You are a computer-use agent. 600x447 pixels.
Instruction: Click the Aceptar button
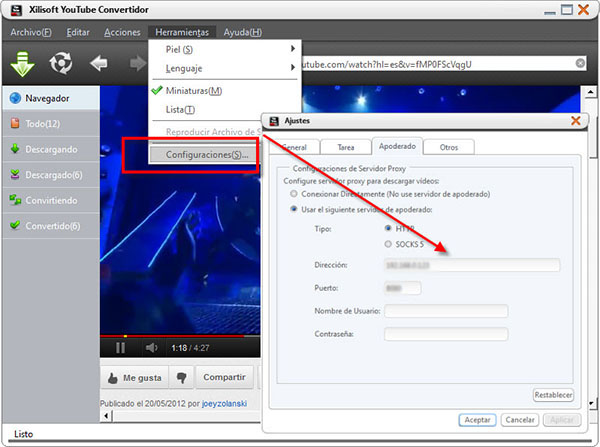(477, 420)
